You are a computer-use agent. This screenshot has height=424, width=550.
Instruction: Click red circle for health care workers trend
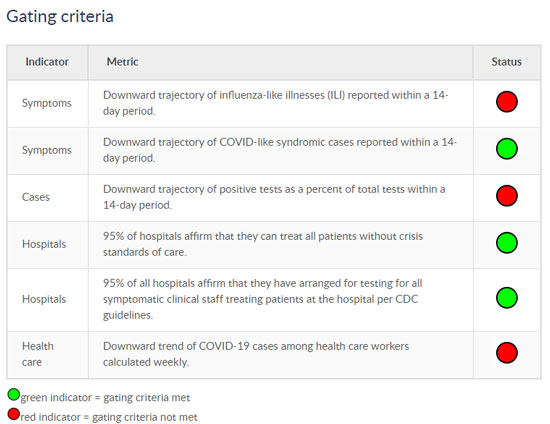tap(507, 352)
